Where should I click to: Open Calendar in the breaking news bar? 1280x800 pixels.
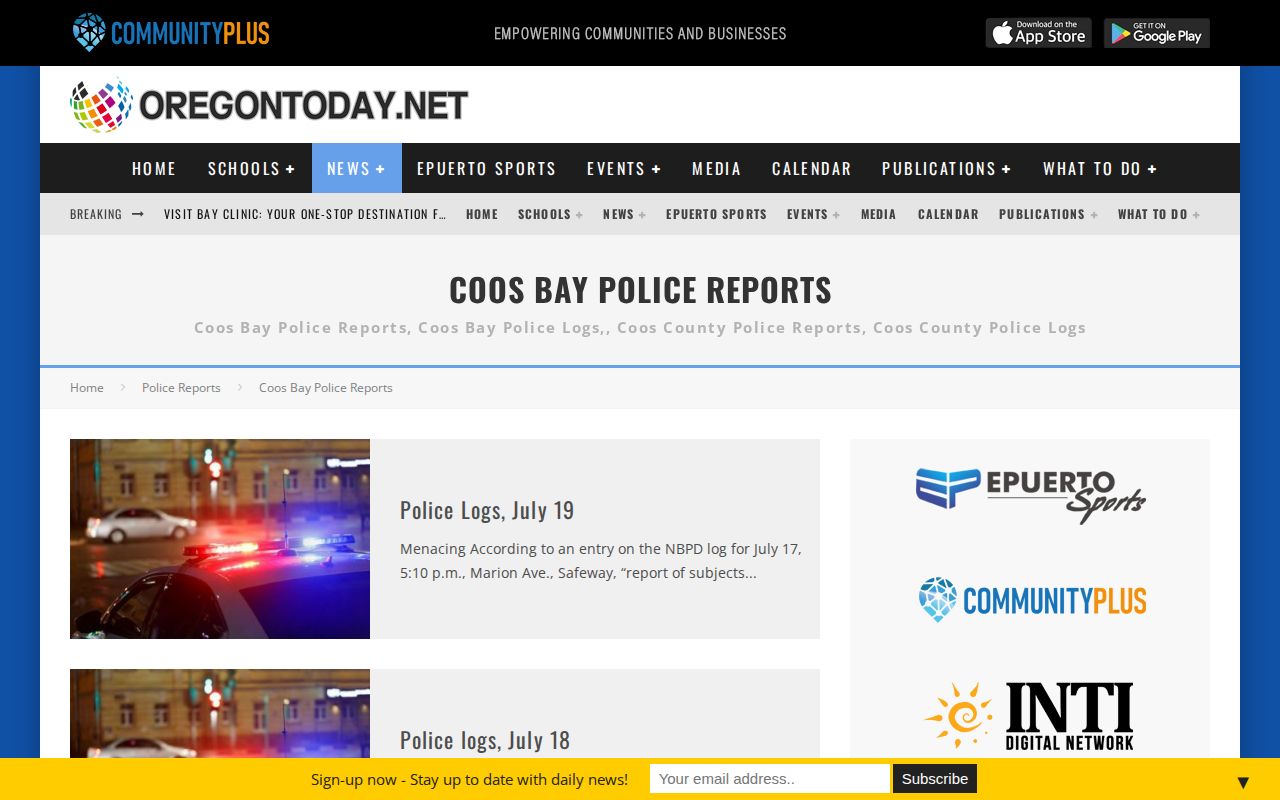click(948, 214)
